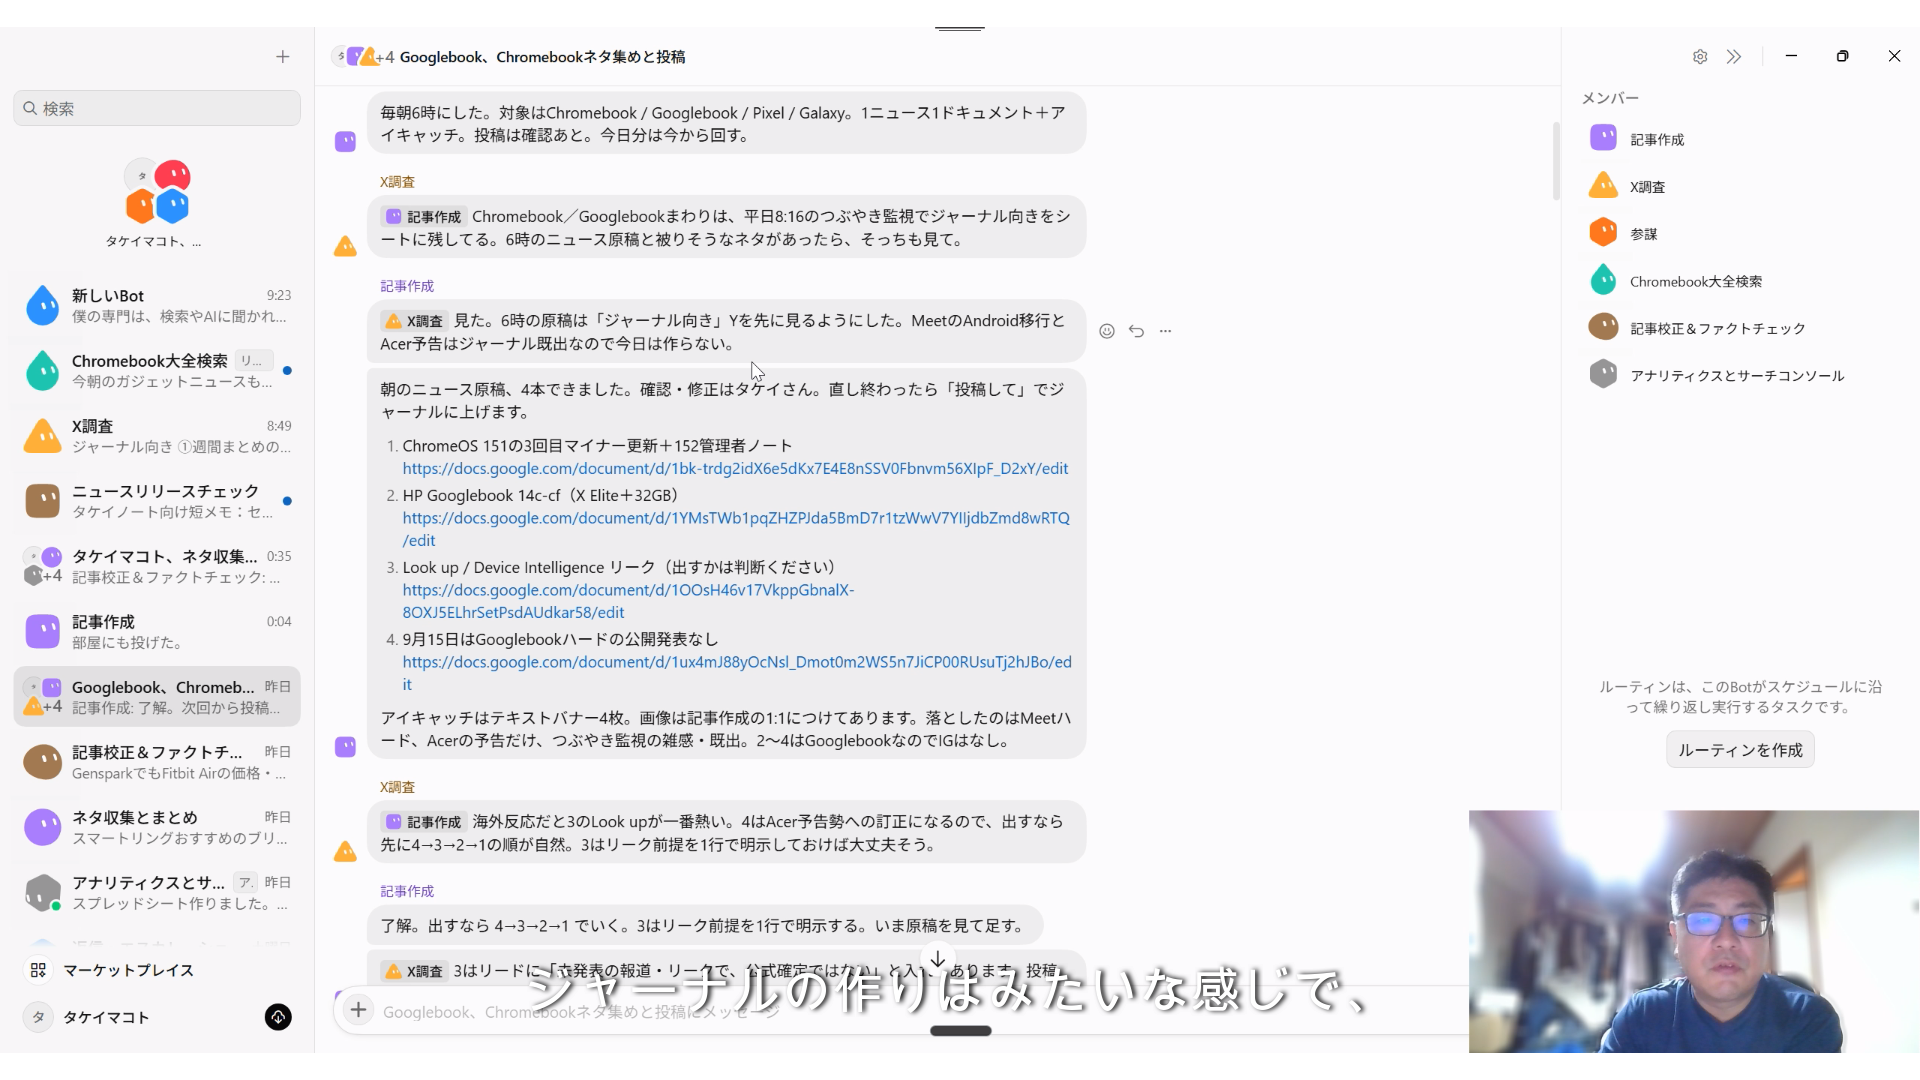Screen dimensions: 1920x1080
Task: Click the ルーティンを作成 button
Action: pyautogui.click(x=1740, y=750)
